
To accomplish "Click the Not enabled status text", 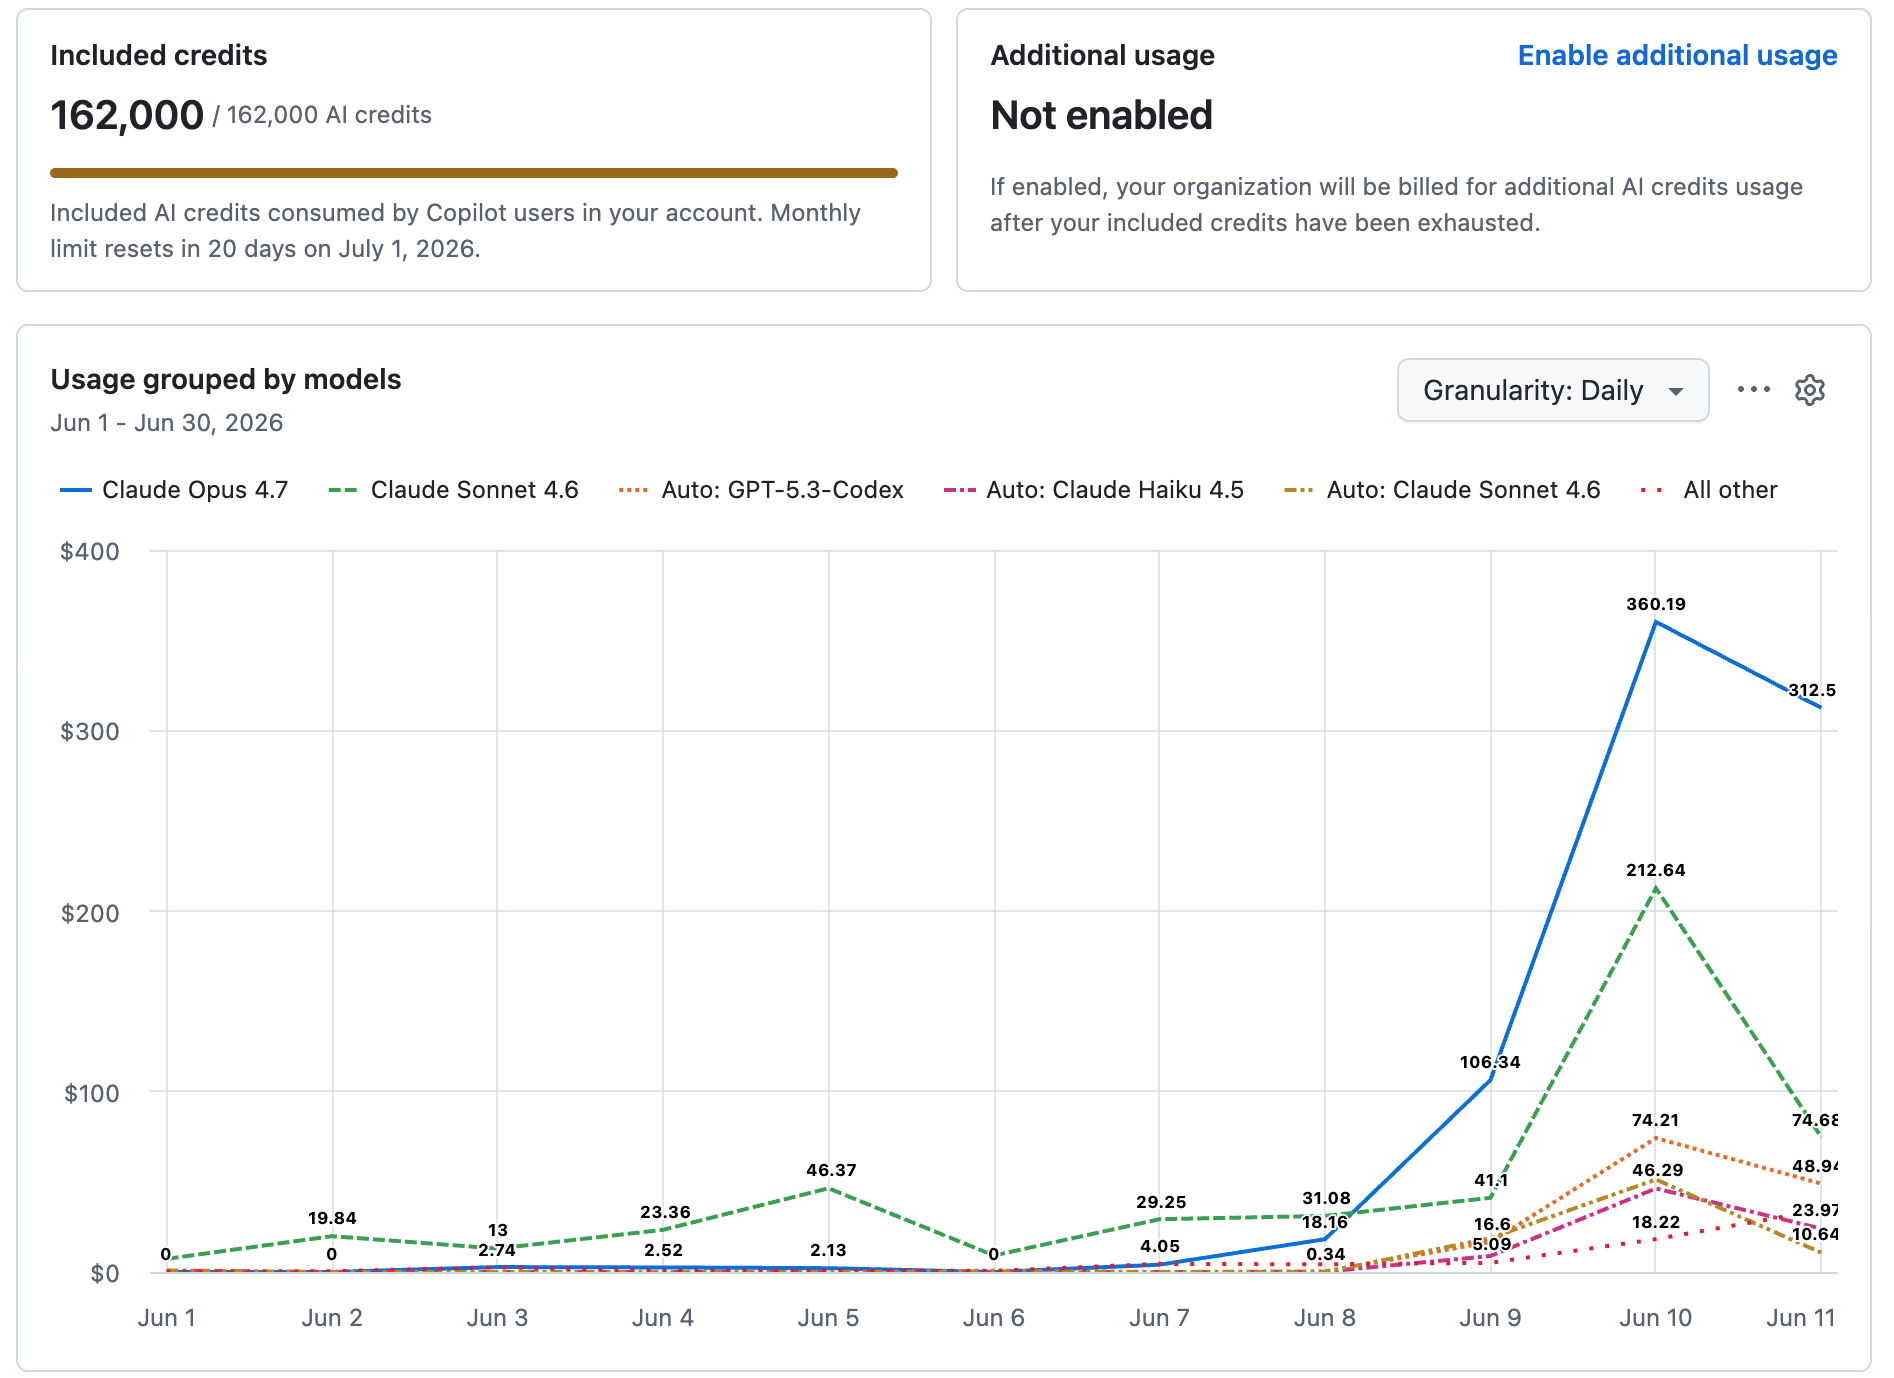I will click(x=1101, y=115).
